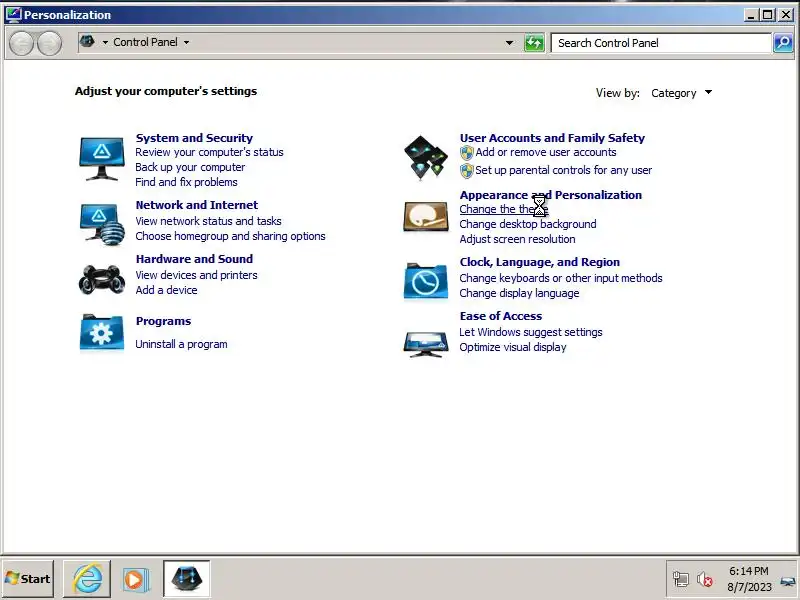Click the Back navigation arrow
Screen dimensions: 800x600
point(21,43)
